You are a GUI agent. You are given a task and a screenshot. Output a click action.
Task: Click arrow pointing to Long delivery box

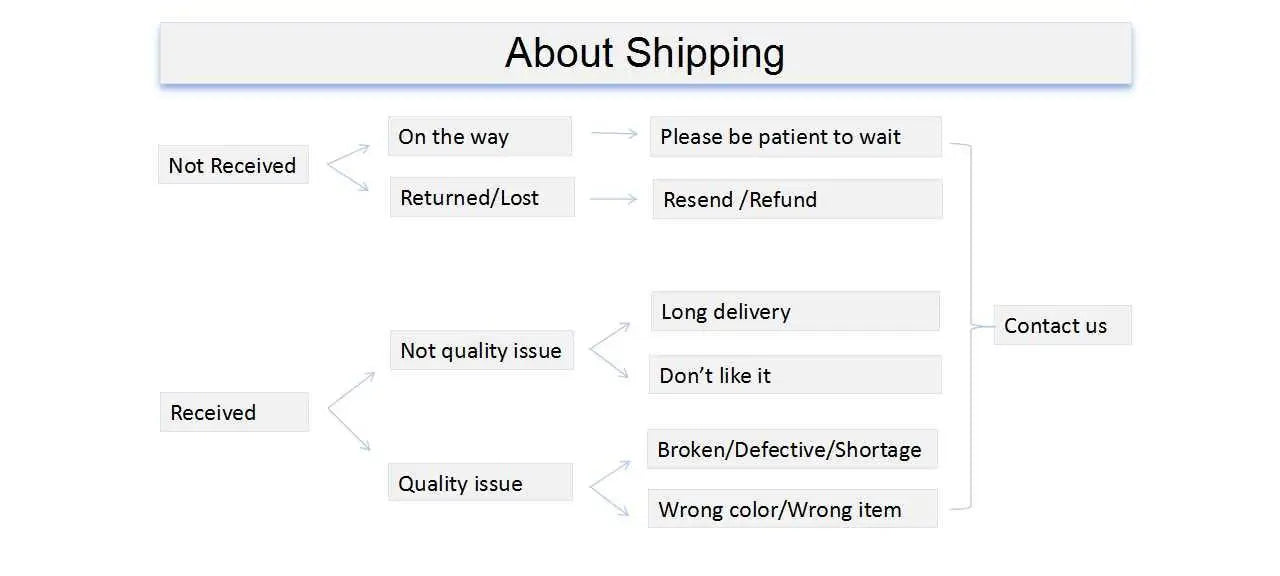[x=610, y=336]
